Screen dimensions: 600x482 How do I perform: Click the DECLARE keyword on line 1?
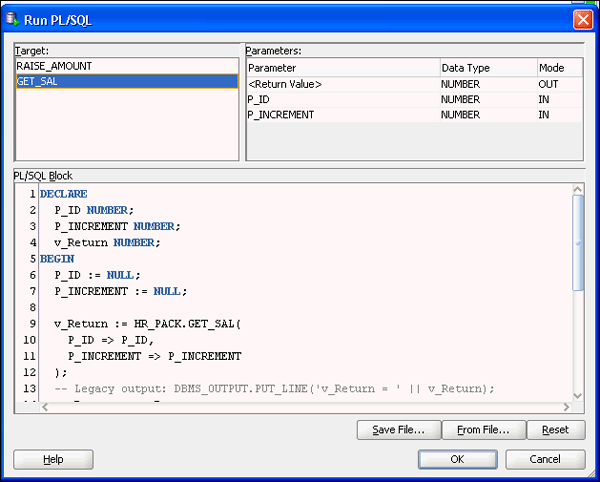coord(64,194)
